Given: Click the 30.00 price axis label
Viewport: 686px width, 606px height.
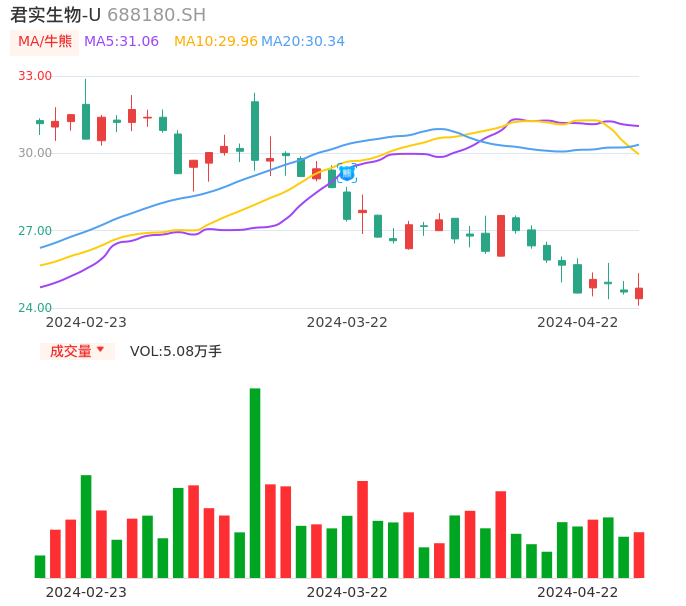Looking at the screenshot, I should [x=35, y=153].
